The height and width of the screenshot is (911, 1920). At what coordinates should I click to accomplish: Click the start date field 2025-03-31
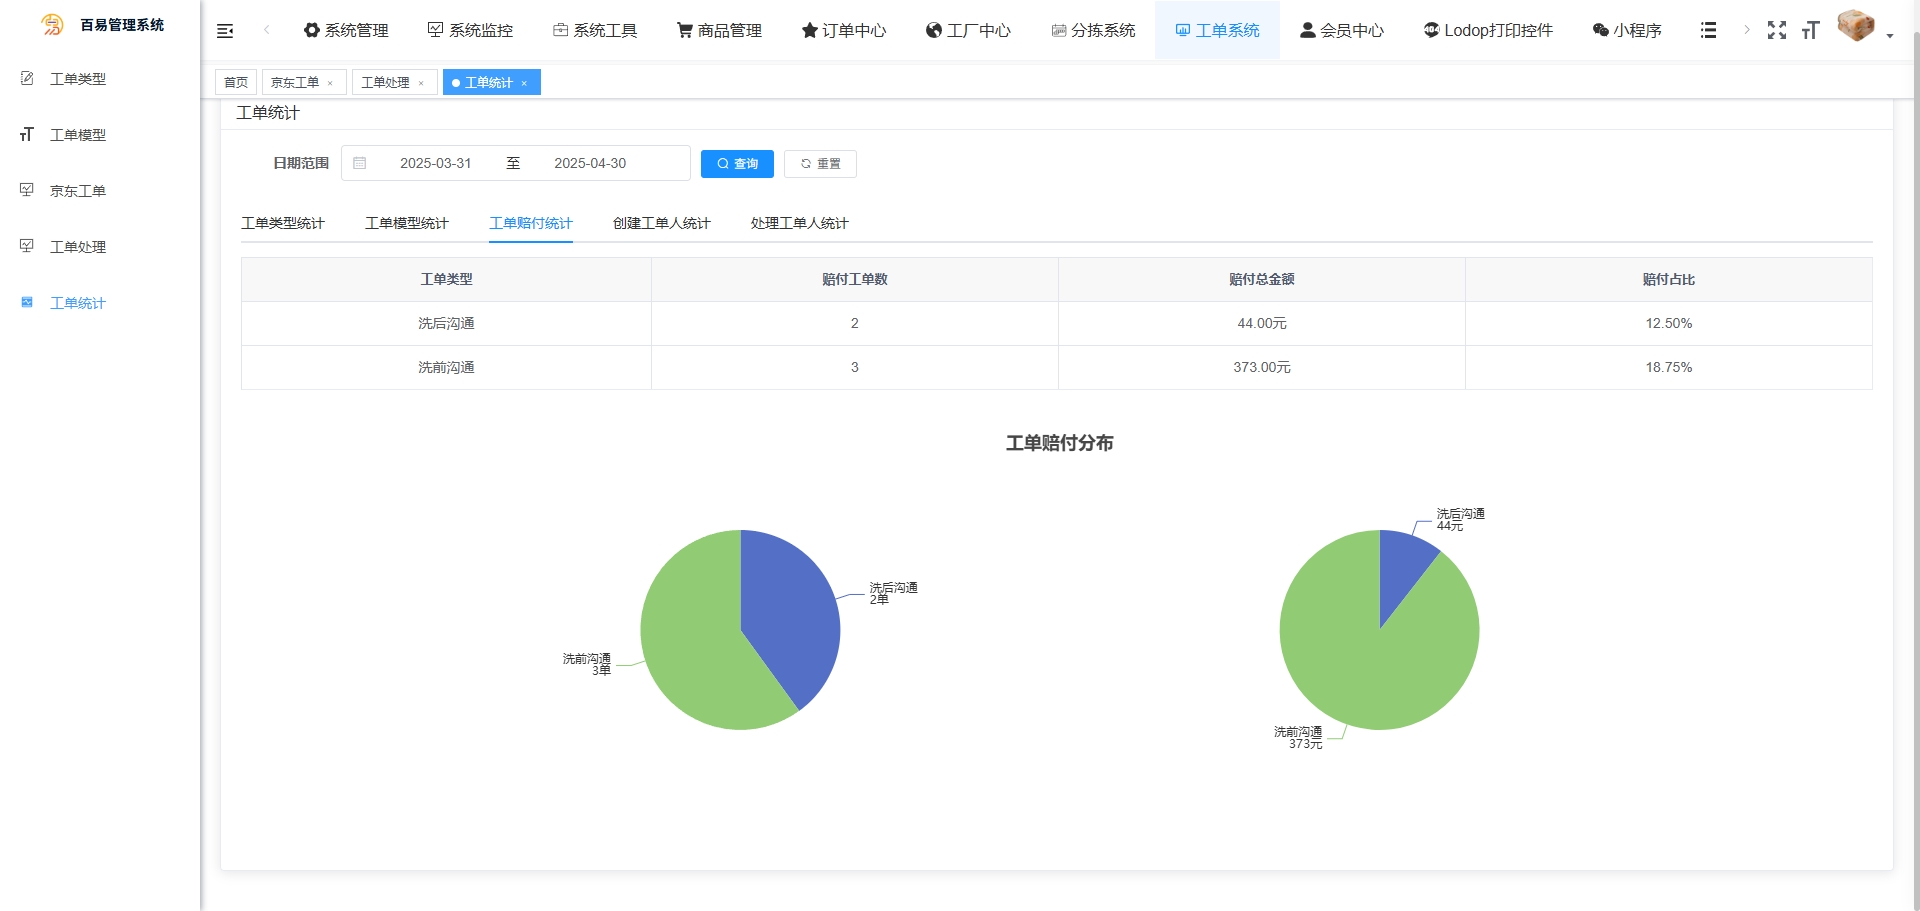(435, 163)
